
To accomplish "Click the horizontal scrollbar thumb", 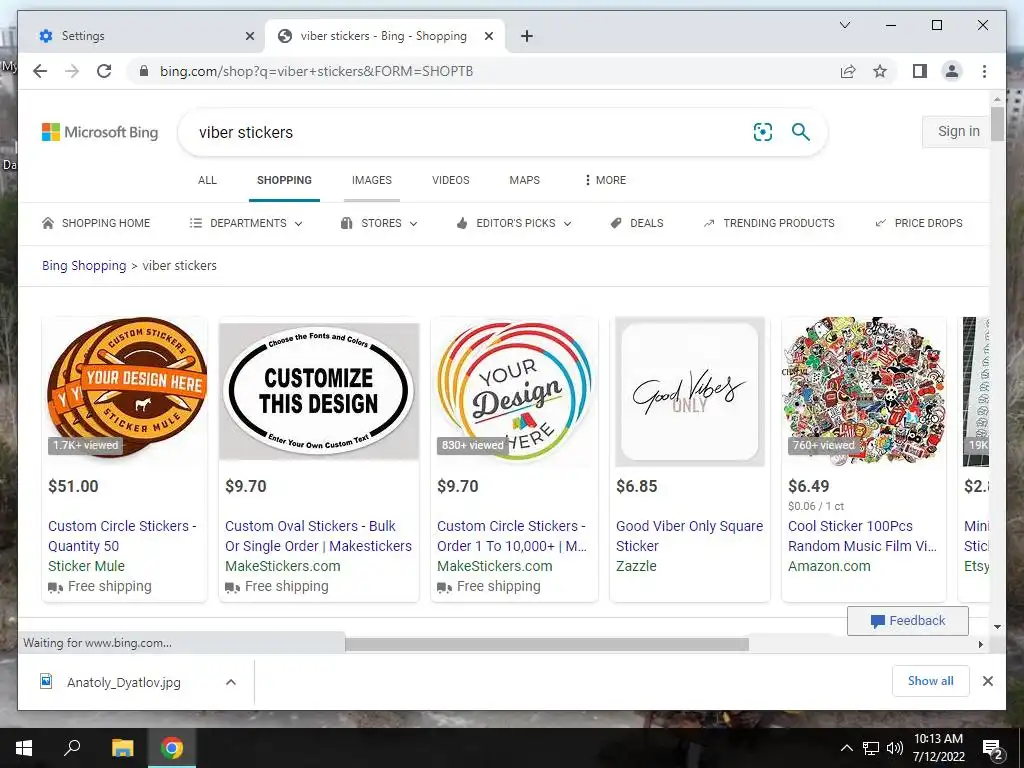I will [547, 645].
